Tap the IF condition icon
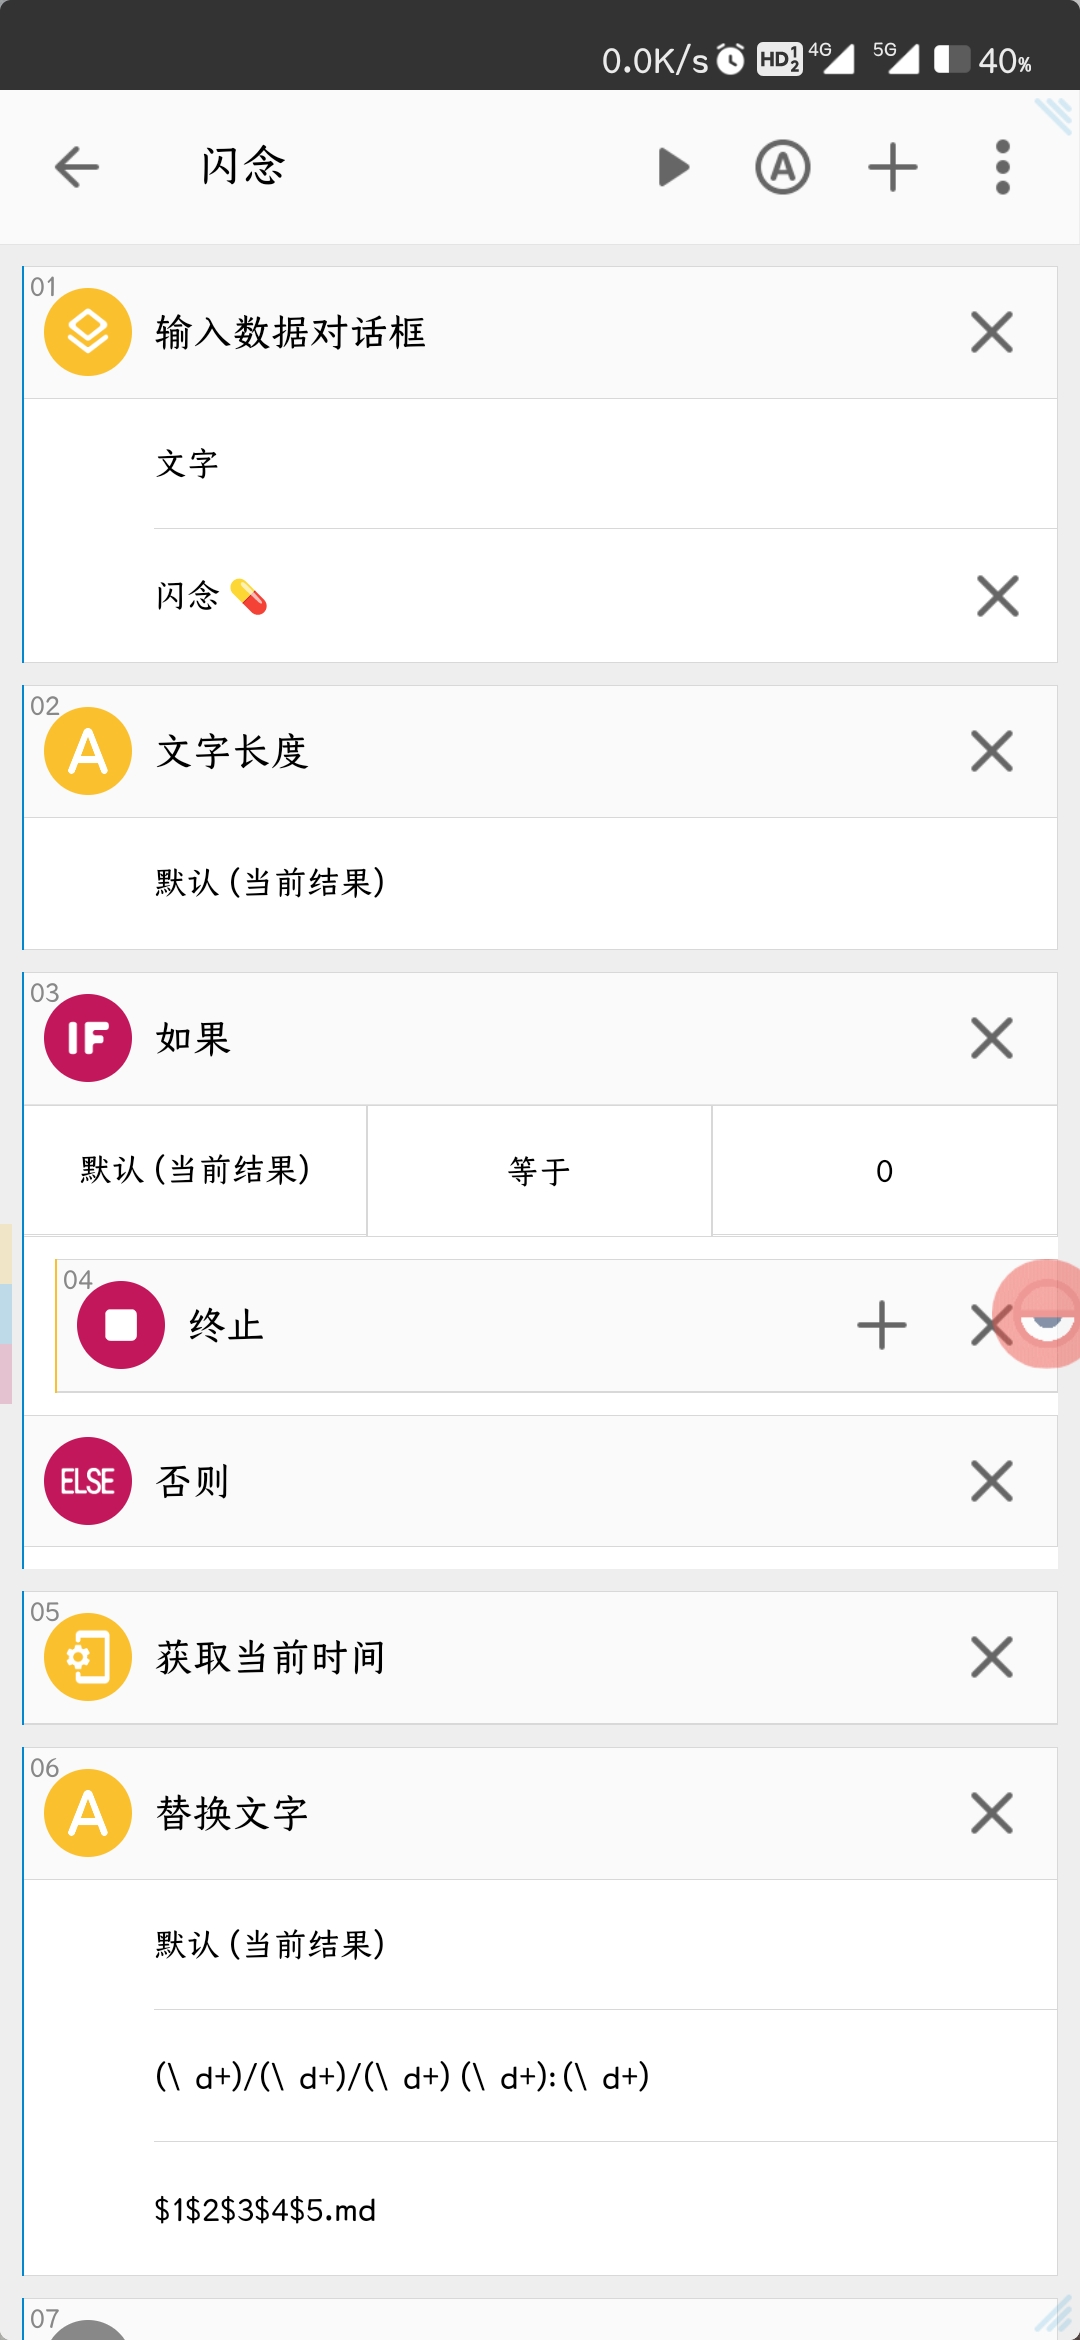1080x2340 pixels. point(88,1038)
